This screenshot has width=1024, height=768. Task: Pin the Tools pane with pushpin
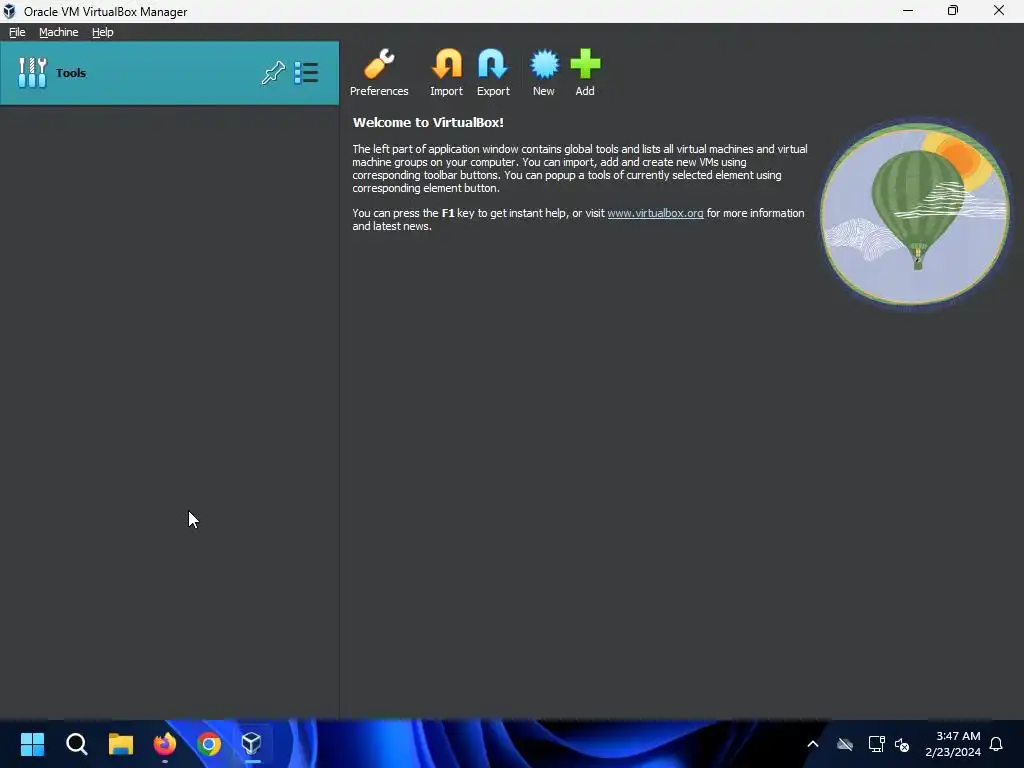click(x=273, y=72)
